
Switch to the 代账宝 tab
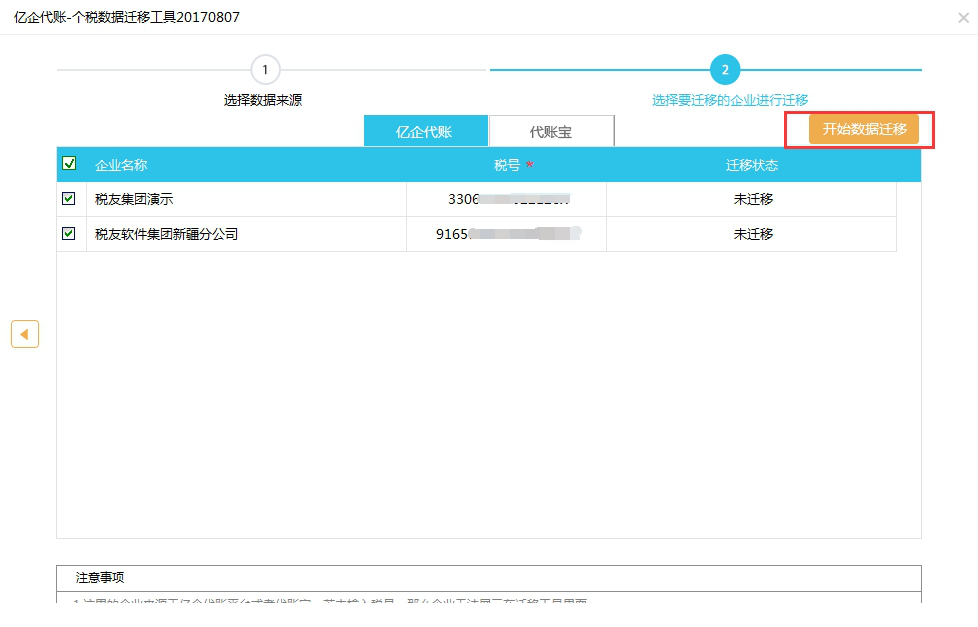[551, 130]
